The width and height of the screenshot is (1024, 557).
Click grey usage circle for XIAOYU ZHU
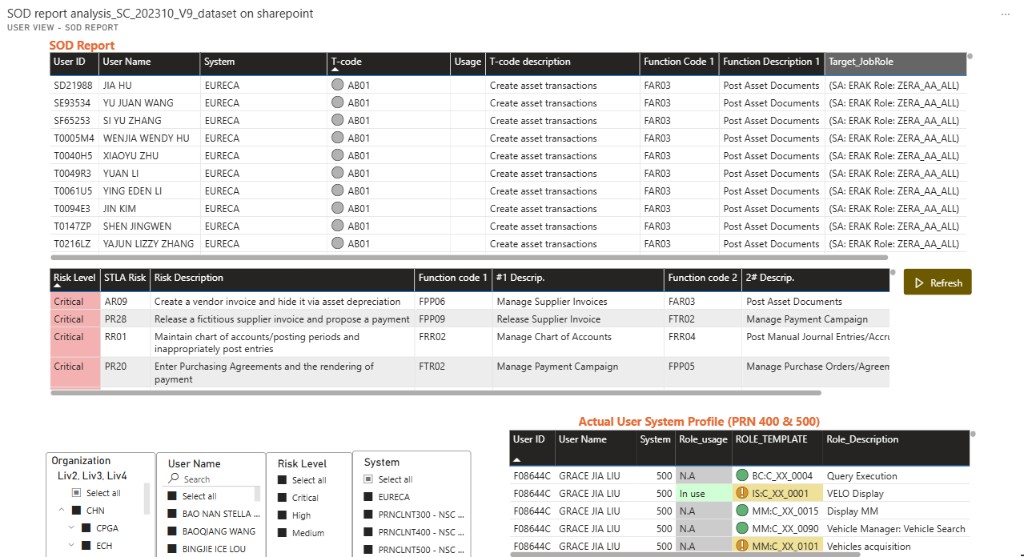(337, 155)
